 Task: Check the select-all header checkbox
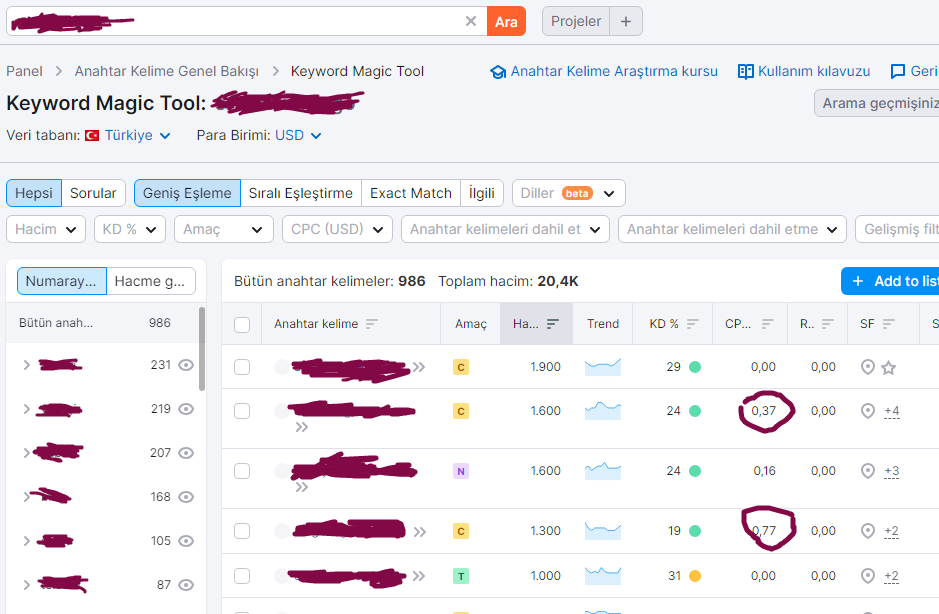click(x=242, y=325)
